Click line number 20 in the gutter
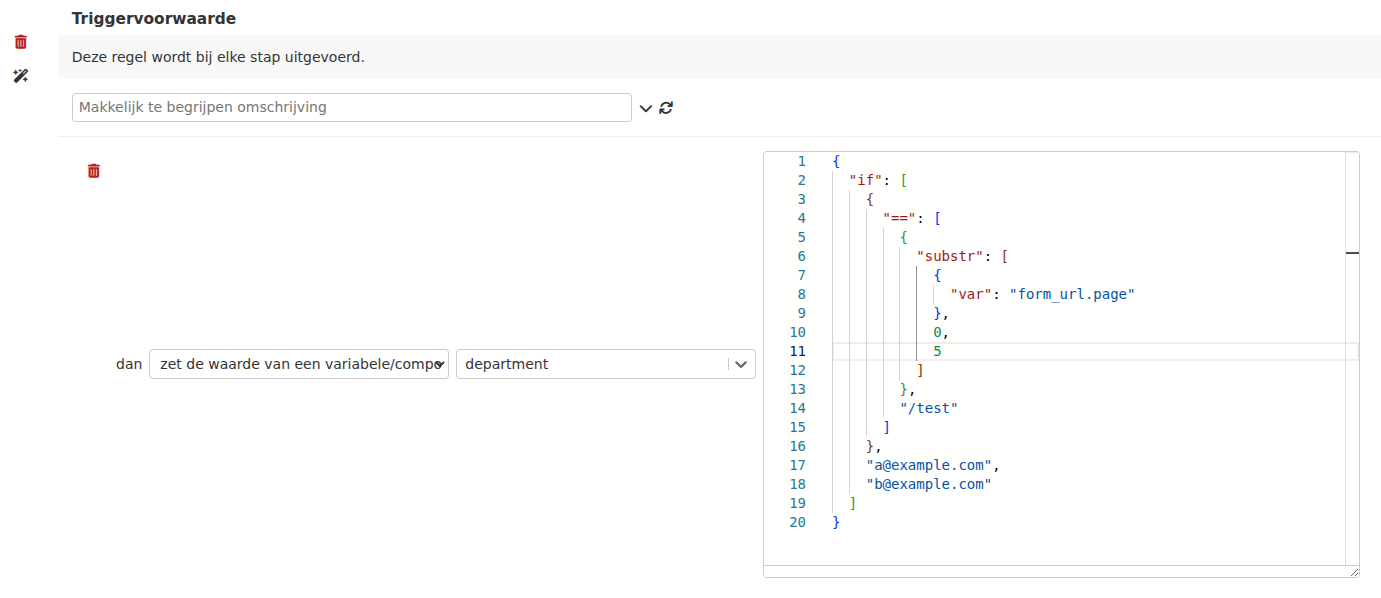This screenshot has width=1381, height=598. [797, 522]
